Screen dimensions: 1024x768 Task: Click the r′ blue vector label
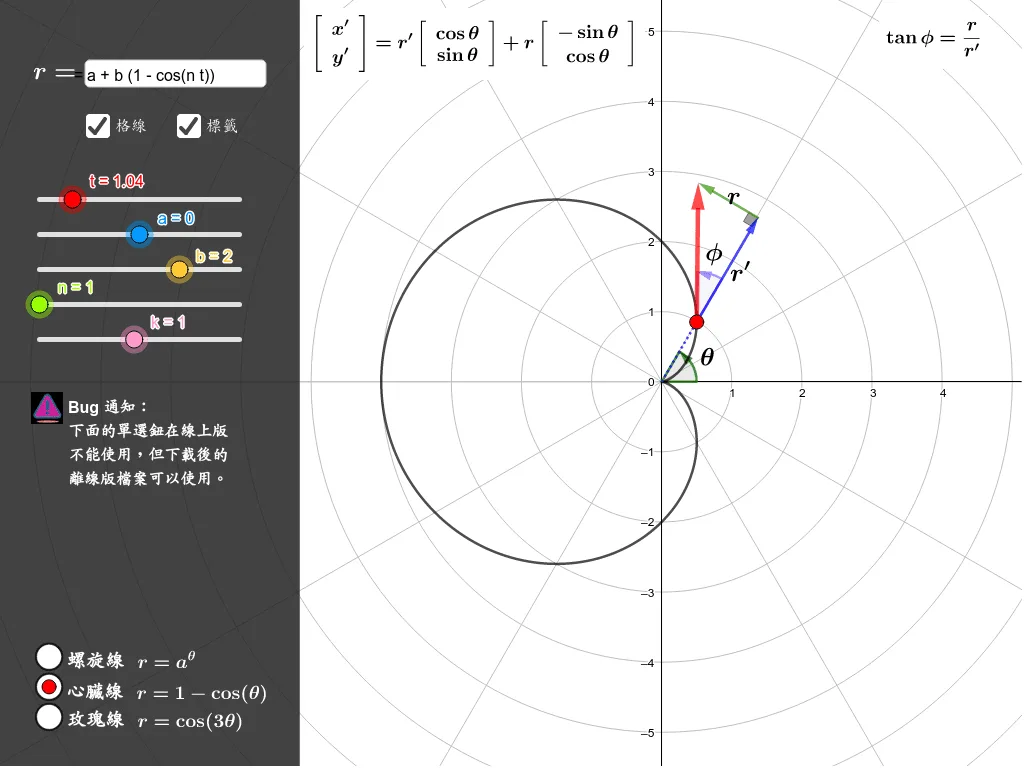click(x=740, y=271)
